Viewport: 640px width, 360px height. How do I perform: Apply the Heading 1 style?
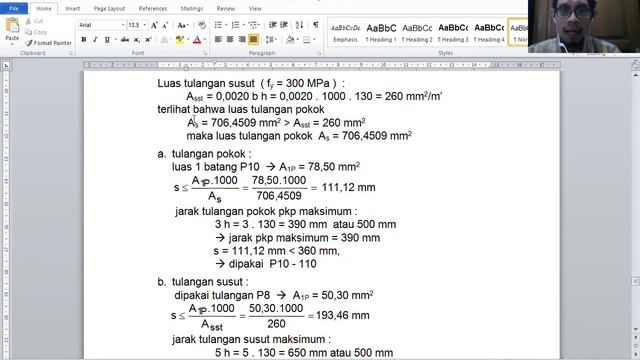pyautogui.click(x=381, y=33)
